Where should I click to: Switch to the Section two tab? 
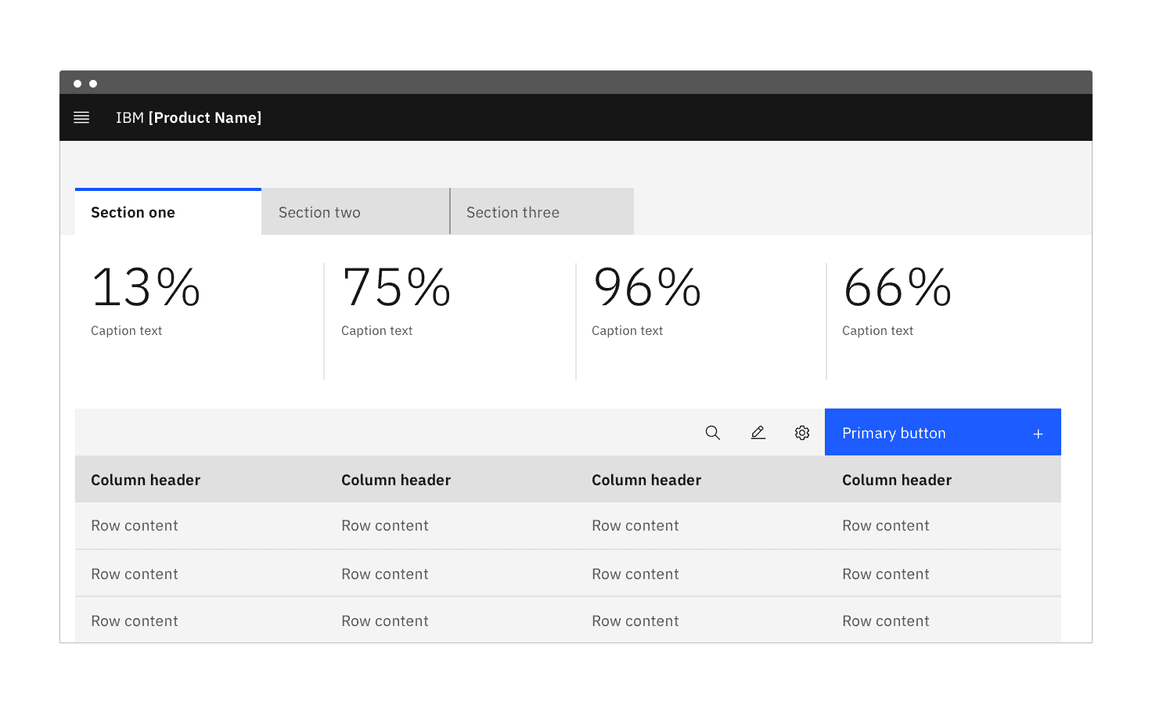[x=319, y=212]
